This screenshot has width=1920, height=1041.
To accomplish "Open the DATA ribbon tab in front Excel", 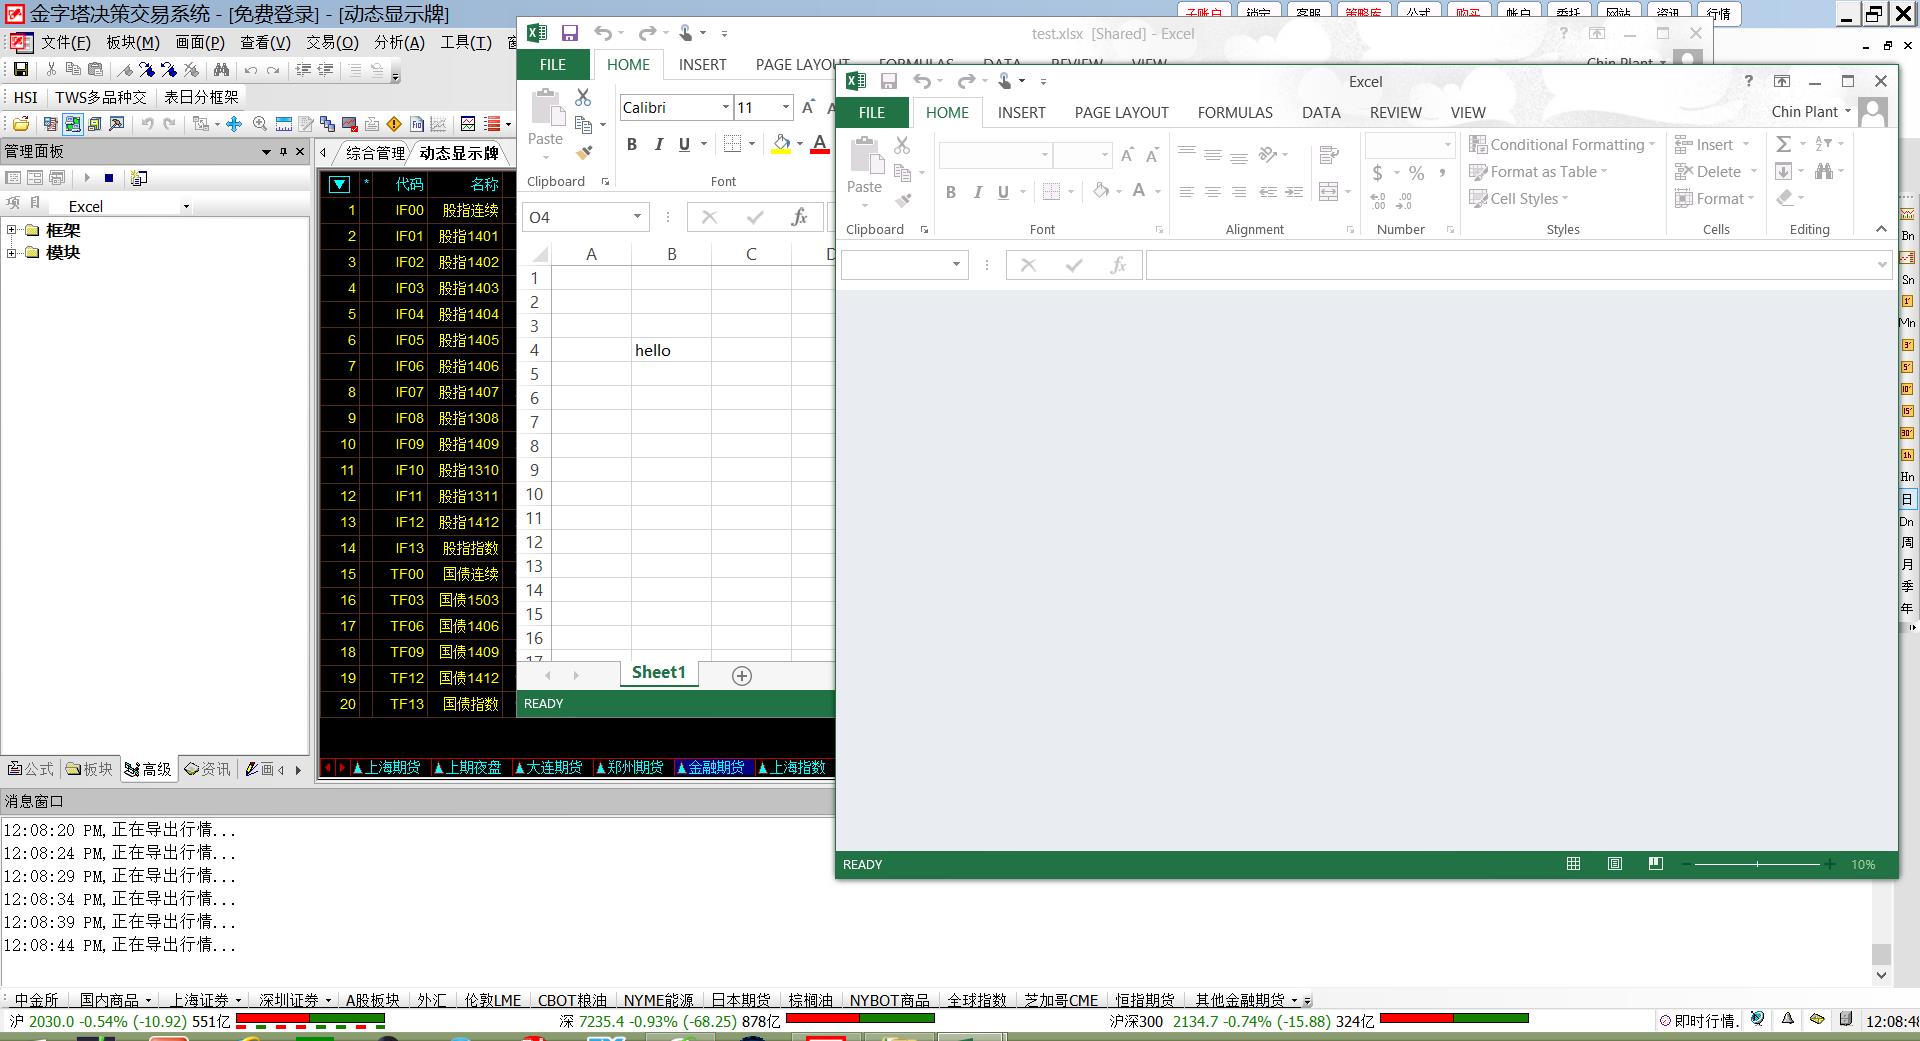I will (x=1321, y=112).
